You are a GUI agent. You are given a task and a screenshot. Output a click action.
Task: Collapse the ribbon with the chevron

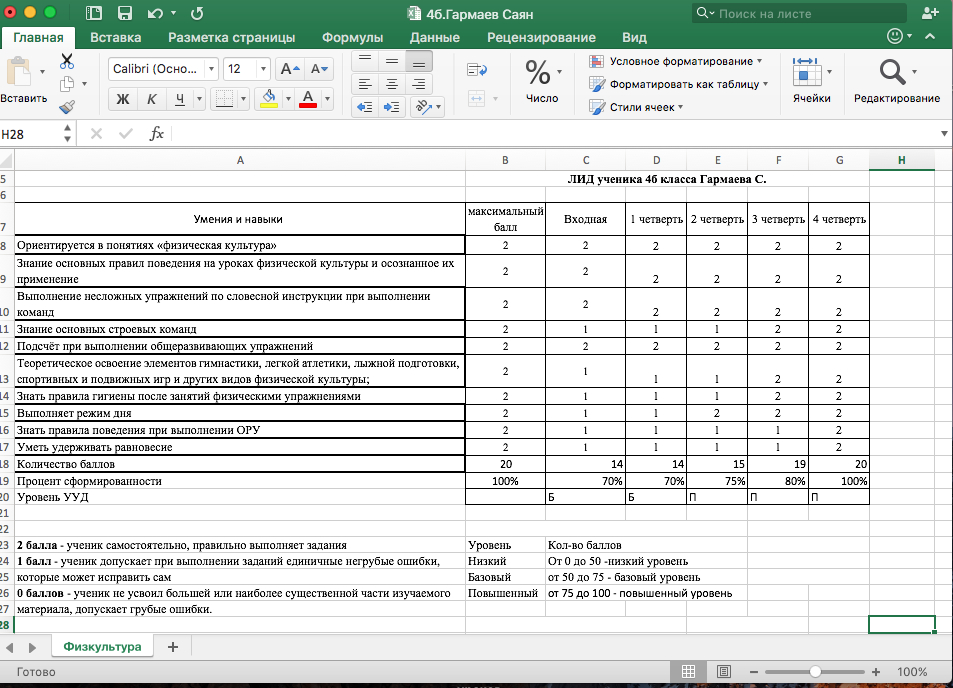click(930, 36)
